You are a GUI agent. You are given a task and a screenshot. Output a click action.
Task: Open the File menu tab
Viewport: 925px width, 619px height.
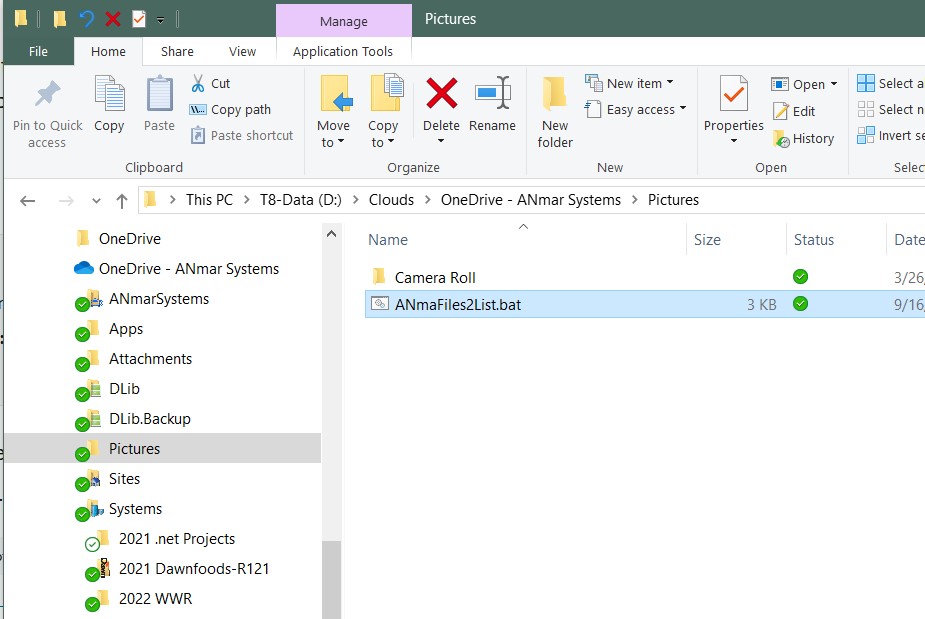(38, 52)
